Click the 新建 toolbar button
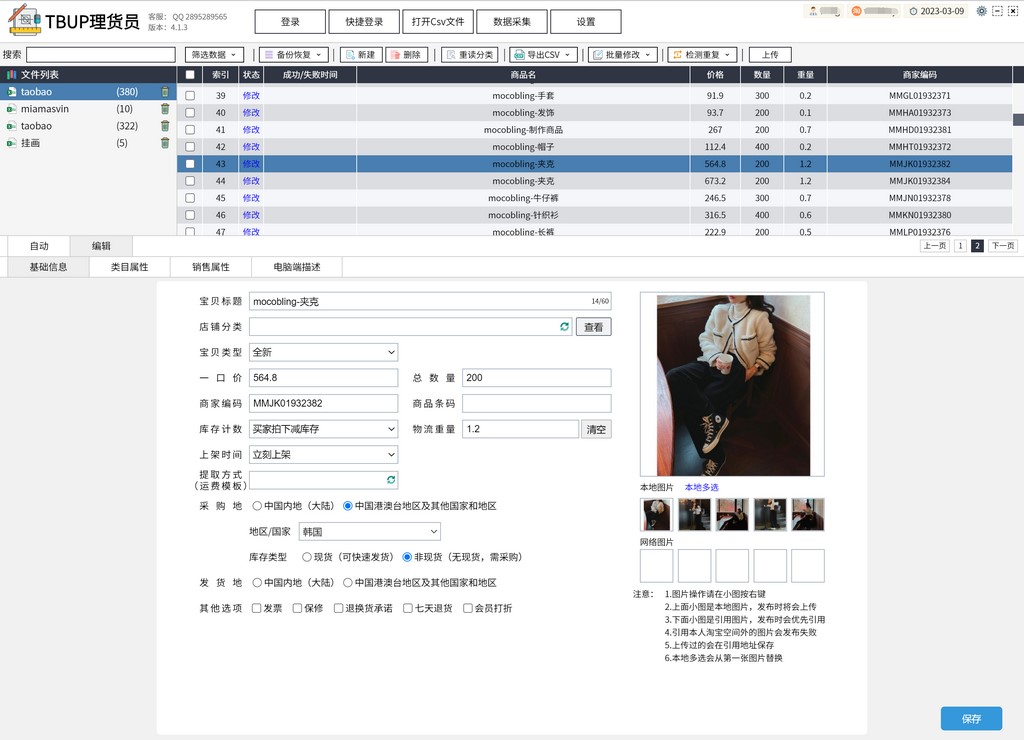The height and width of the screenshot is (740, 1024). [x=361, y=55]
